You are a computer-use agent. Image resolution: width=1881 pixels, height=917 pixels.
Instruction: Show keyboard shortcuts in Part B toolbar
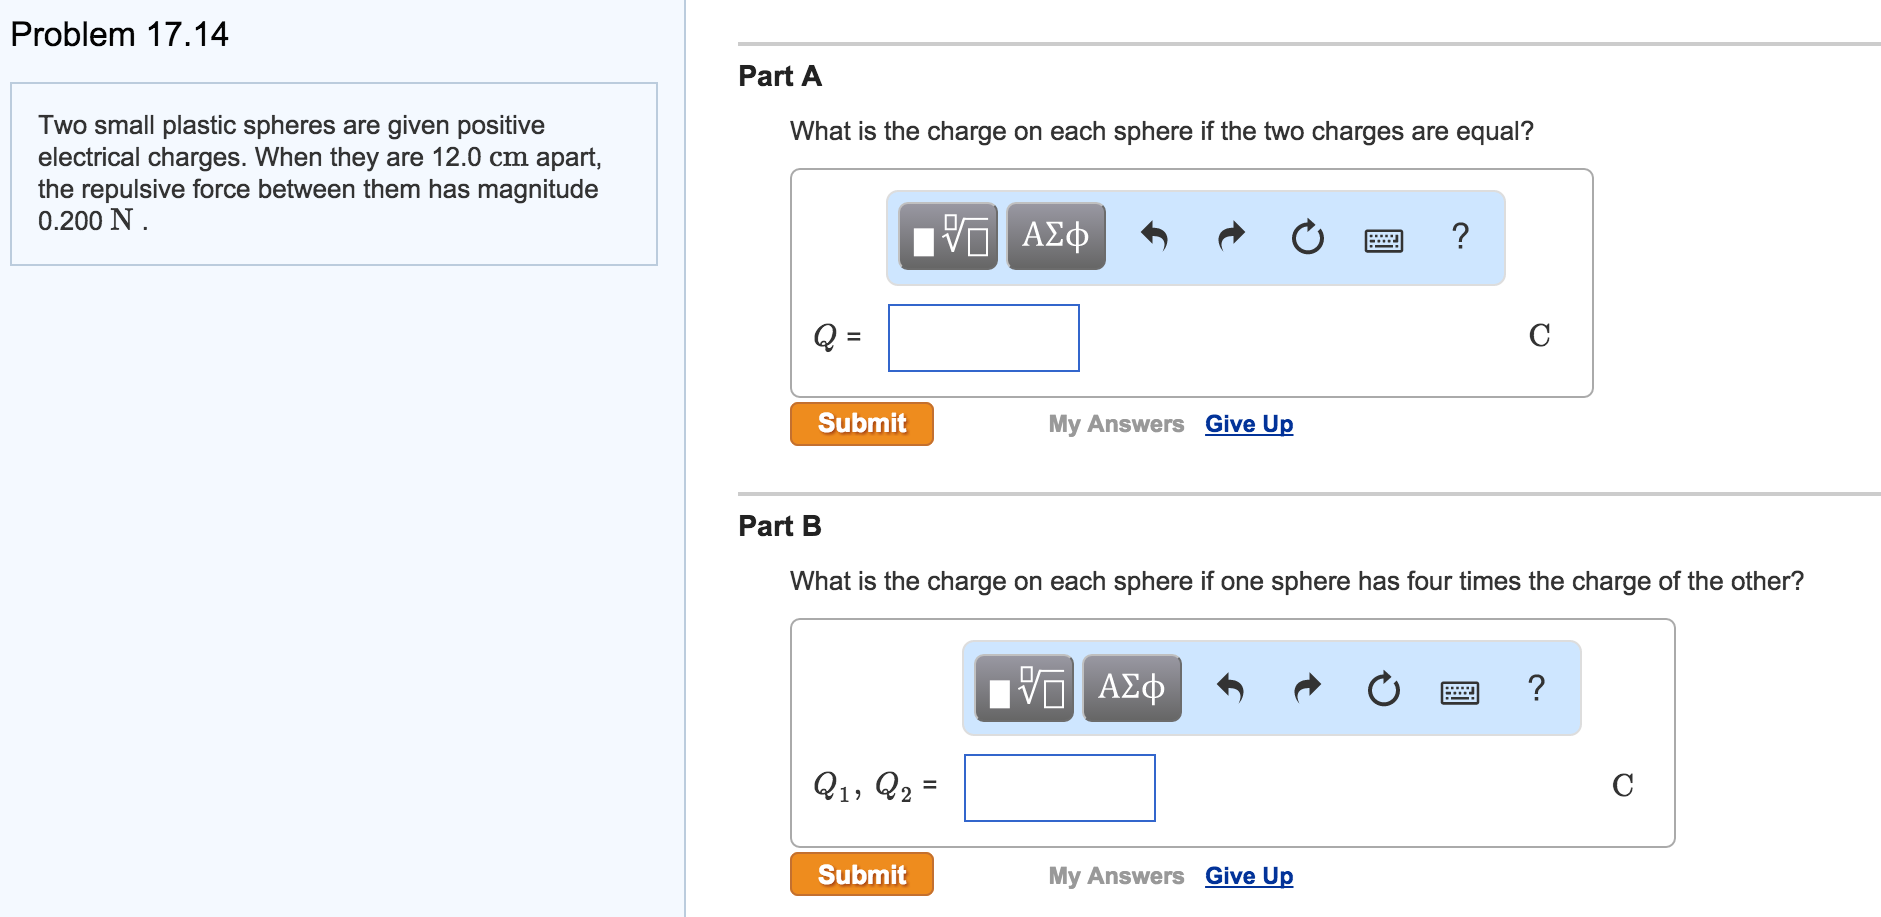[x=1460, y=692]
